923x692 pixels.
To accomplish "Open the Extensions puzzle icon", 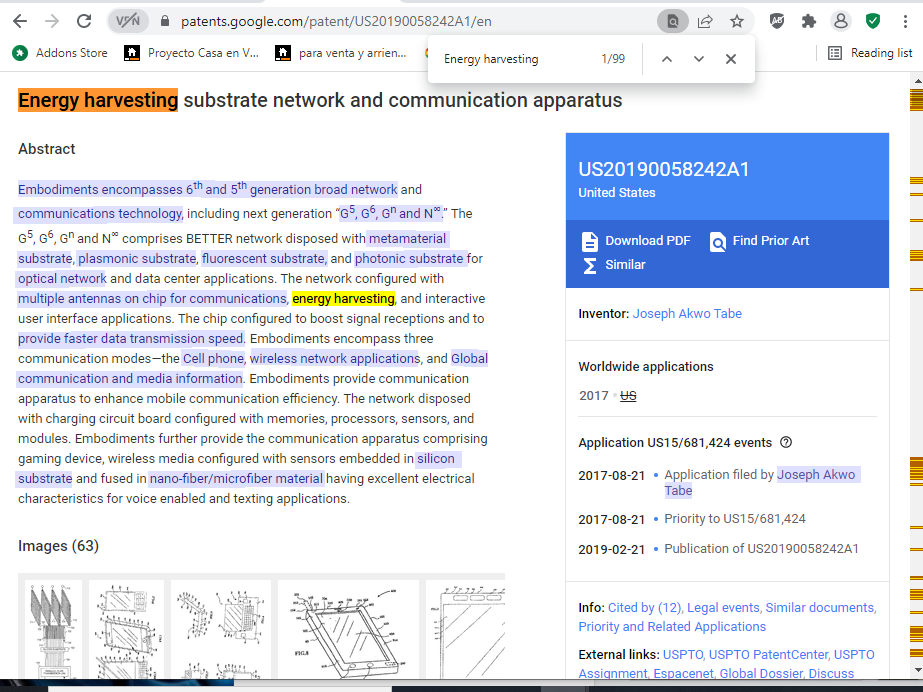I will (809, 21).
